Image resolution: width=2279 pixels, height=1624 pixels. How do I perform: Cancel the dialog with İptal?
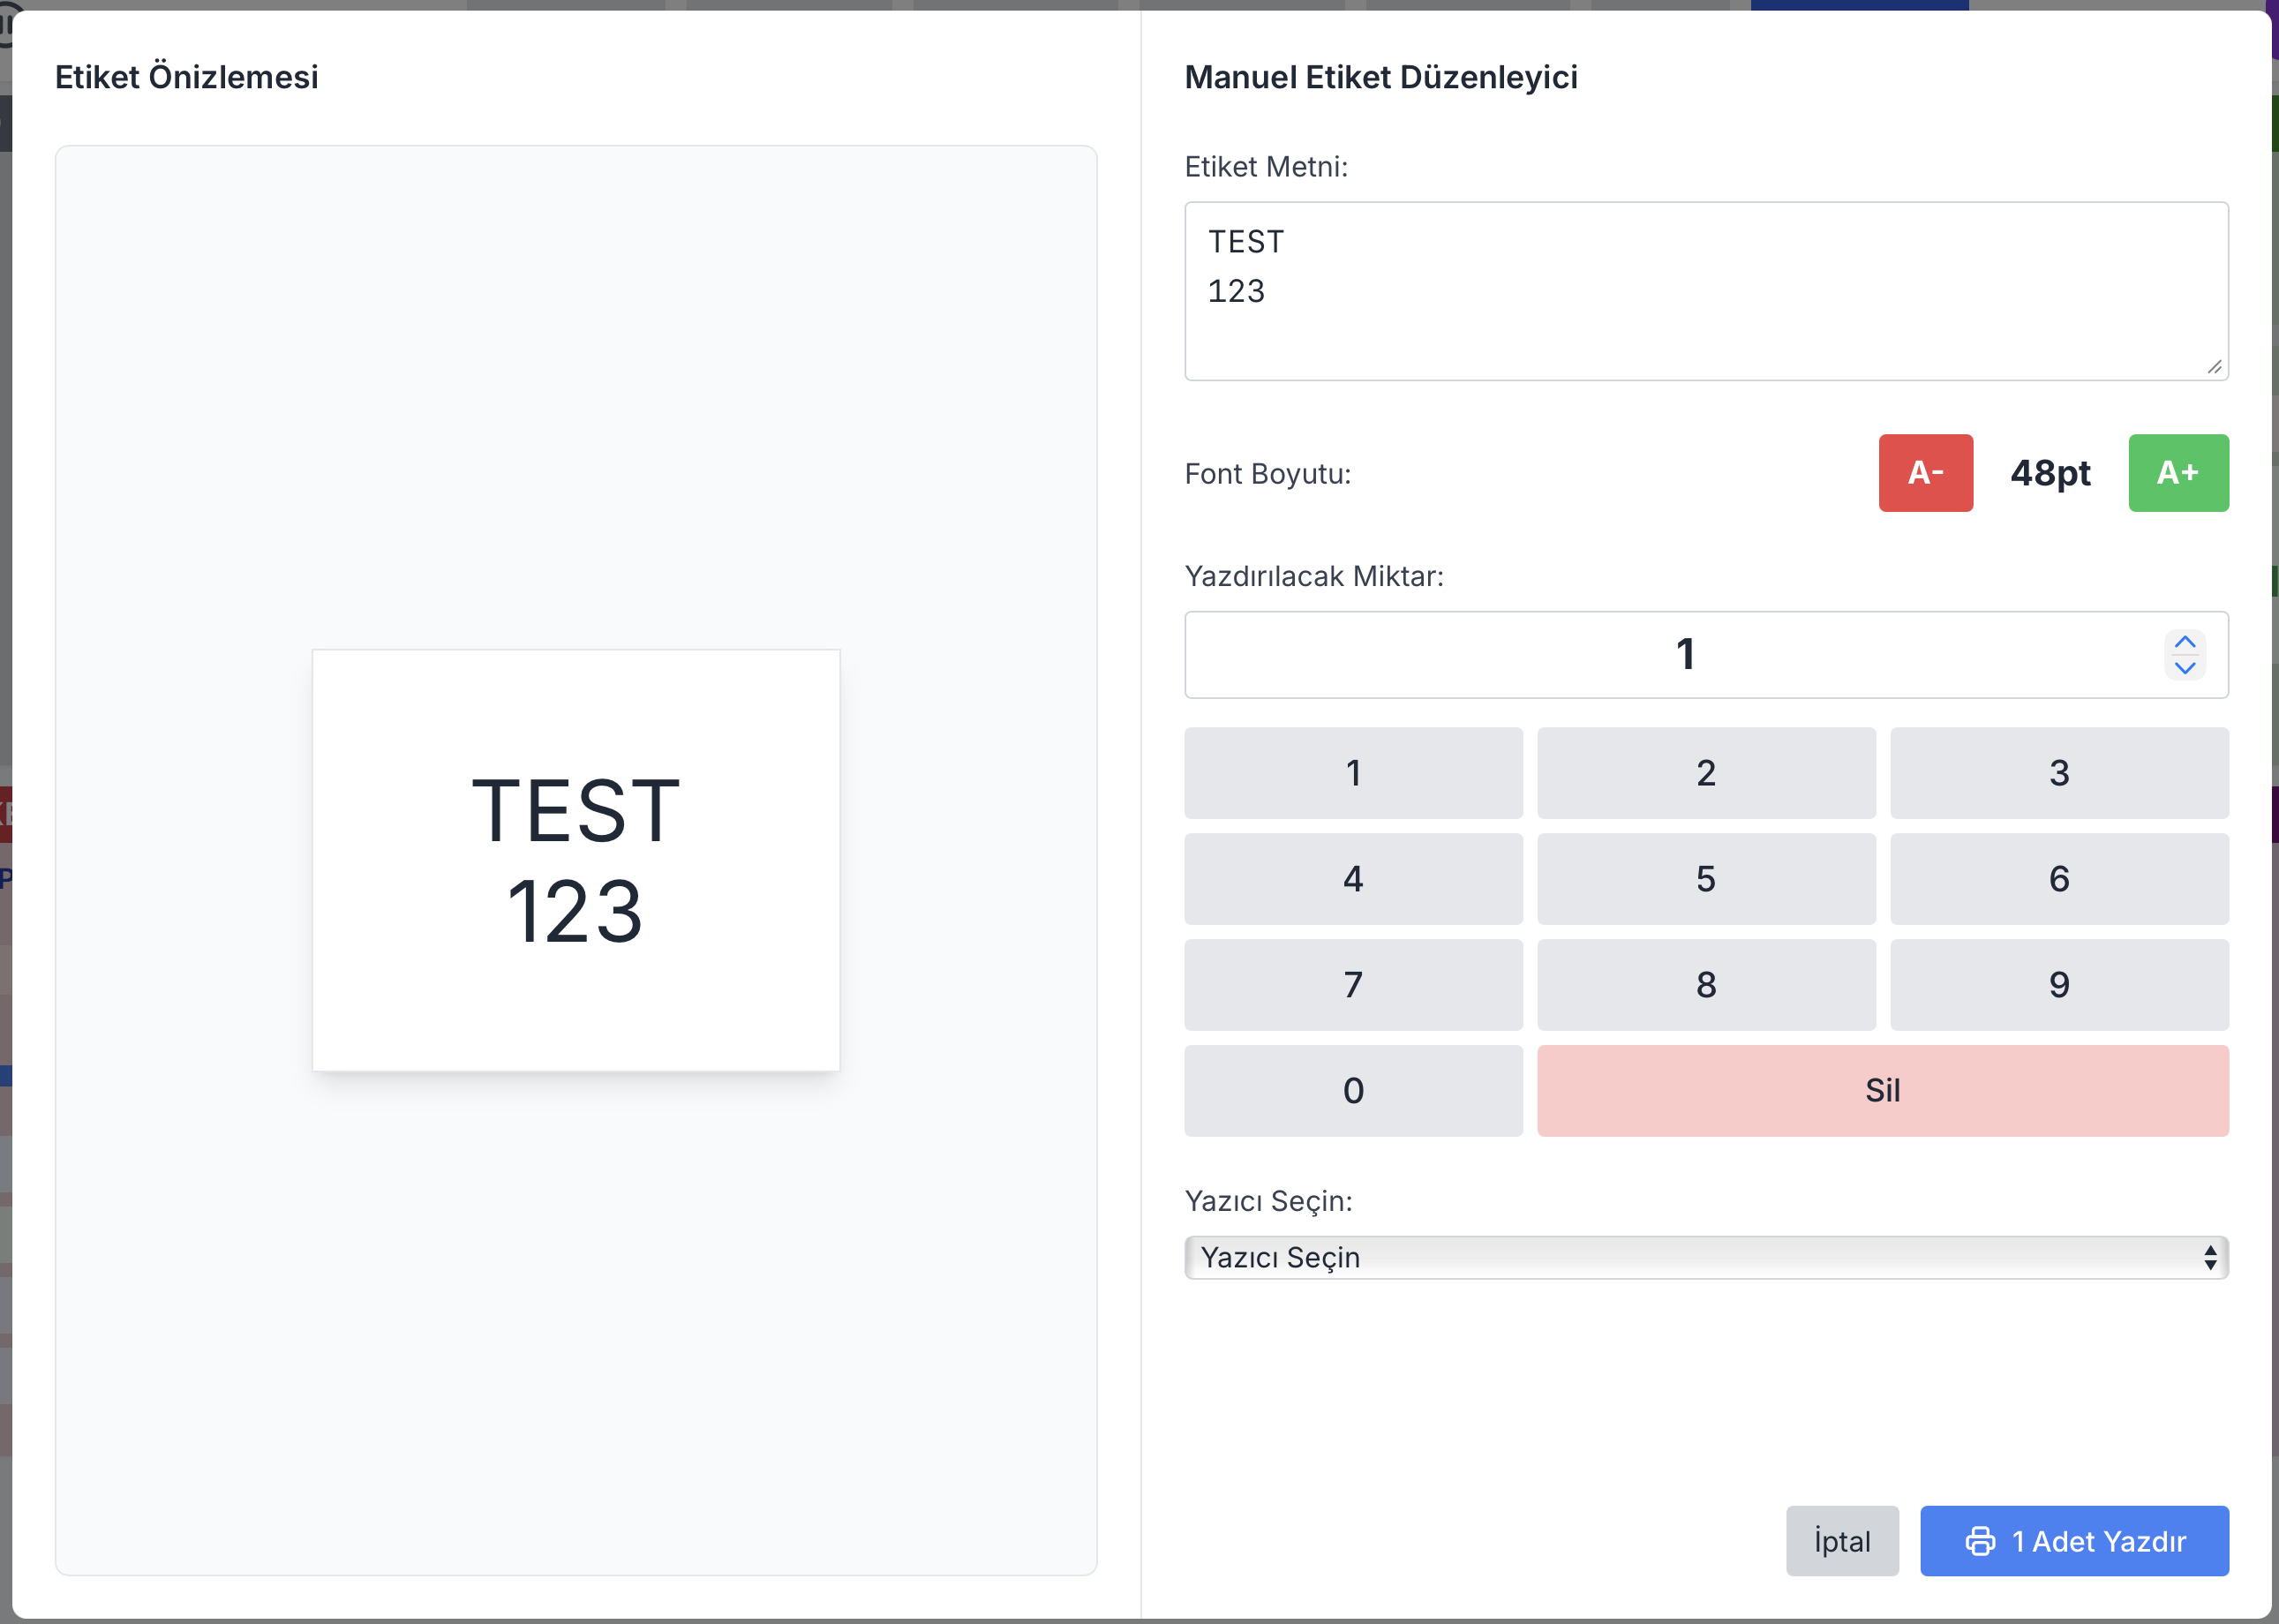pyautogui.click(x=1841, y=1541)
